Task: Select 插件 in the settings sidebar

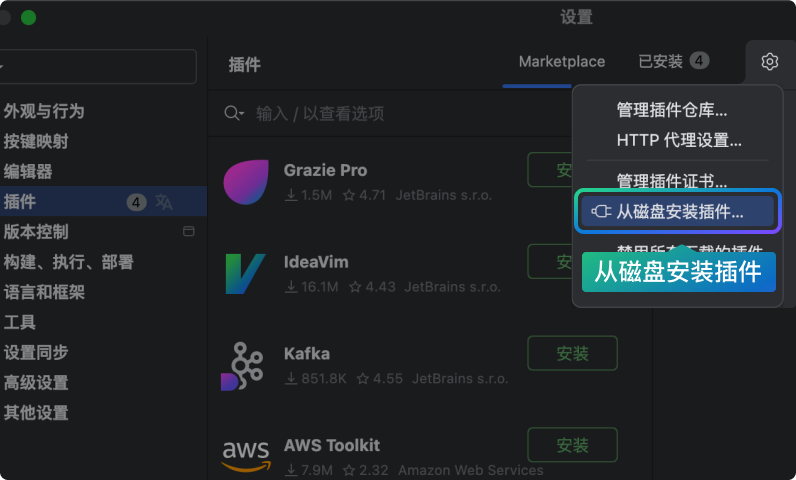Action: pos(103,201)
